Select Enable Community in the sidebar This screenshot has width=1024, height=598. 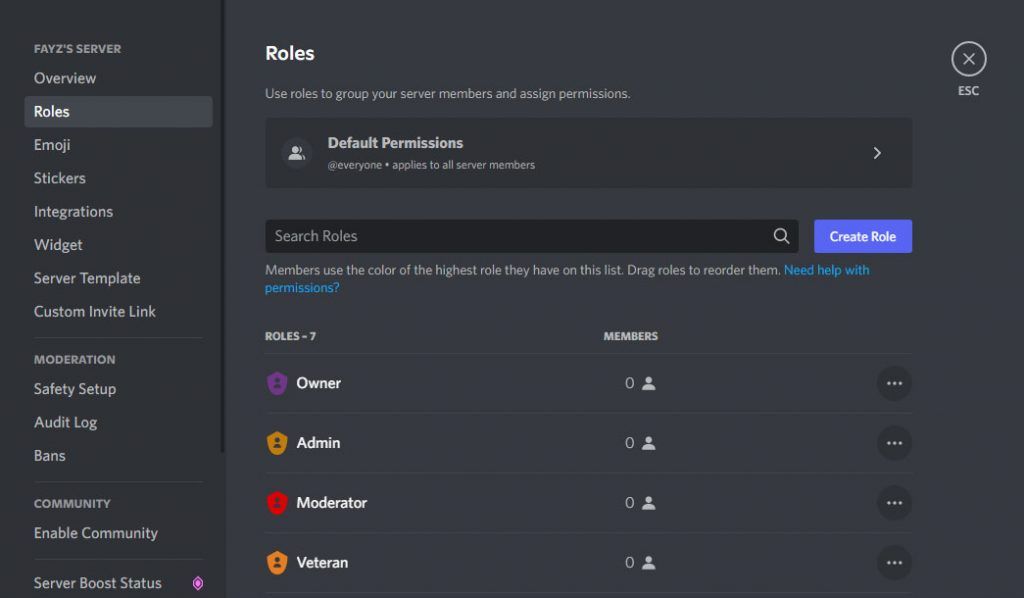(96, 533)
